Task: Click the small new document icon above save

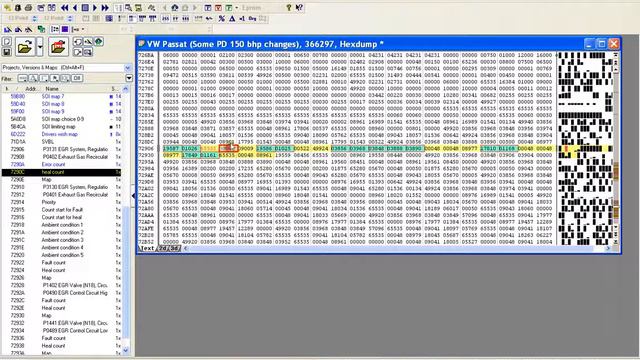Action: [x=7, y=42]
